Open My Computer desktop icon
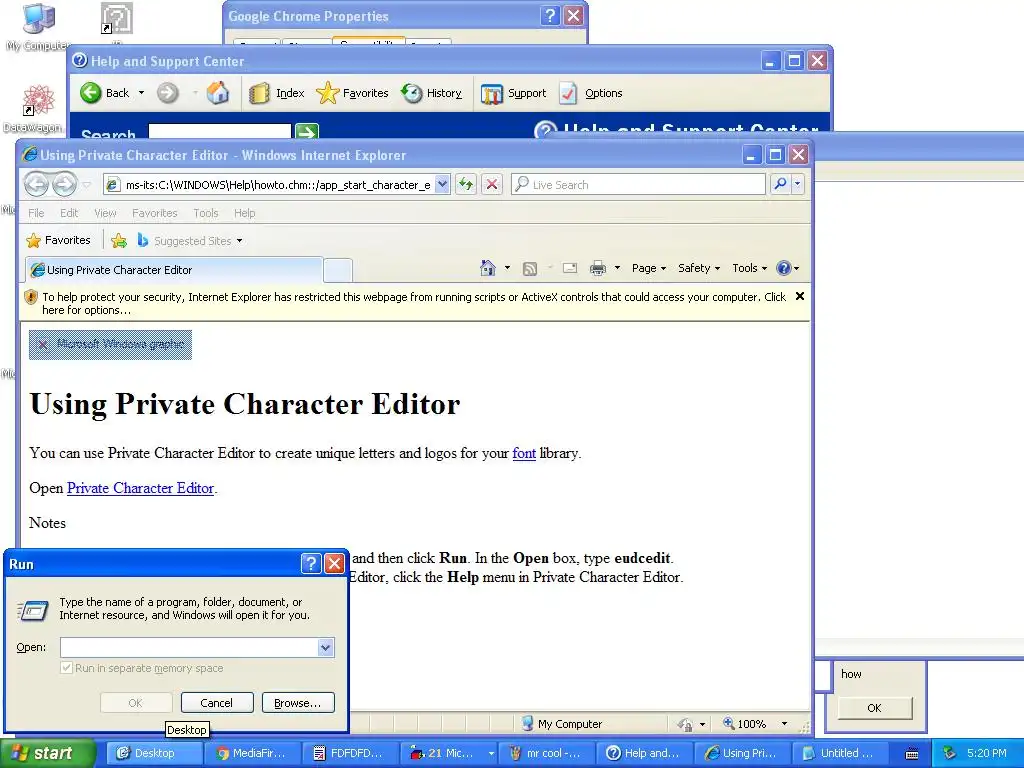The width and height of the screenshot is (1024, 768). coord(39,27)
